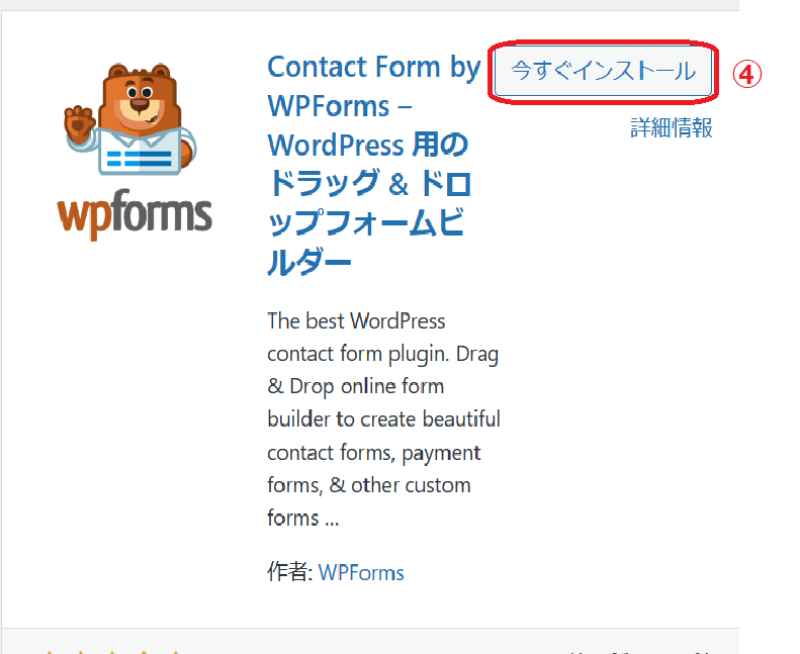
Task: Open the 詳細情報 link
Action: (671, 127)
